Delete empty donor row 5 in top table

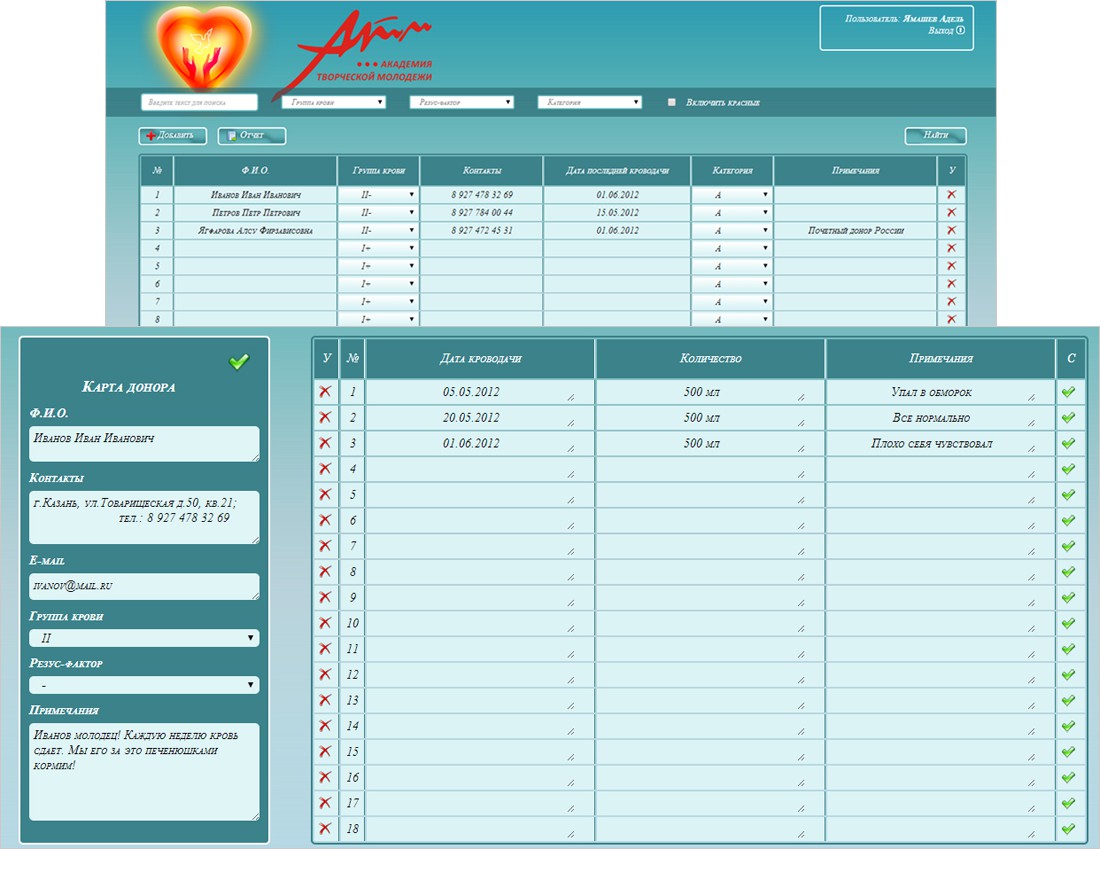(x=951, y=266)
